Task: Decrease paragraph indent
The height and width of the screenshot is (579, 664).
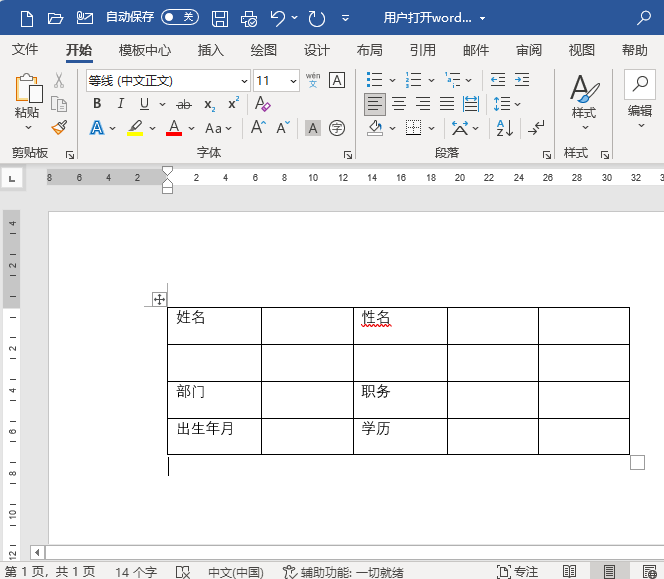Action: (x=498, y=80)
